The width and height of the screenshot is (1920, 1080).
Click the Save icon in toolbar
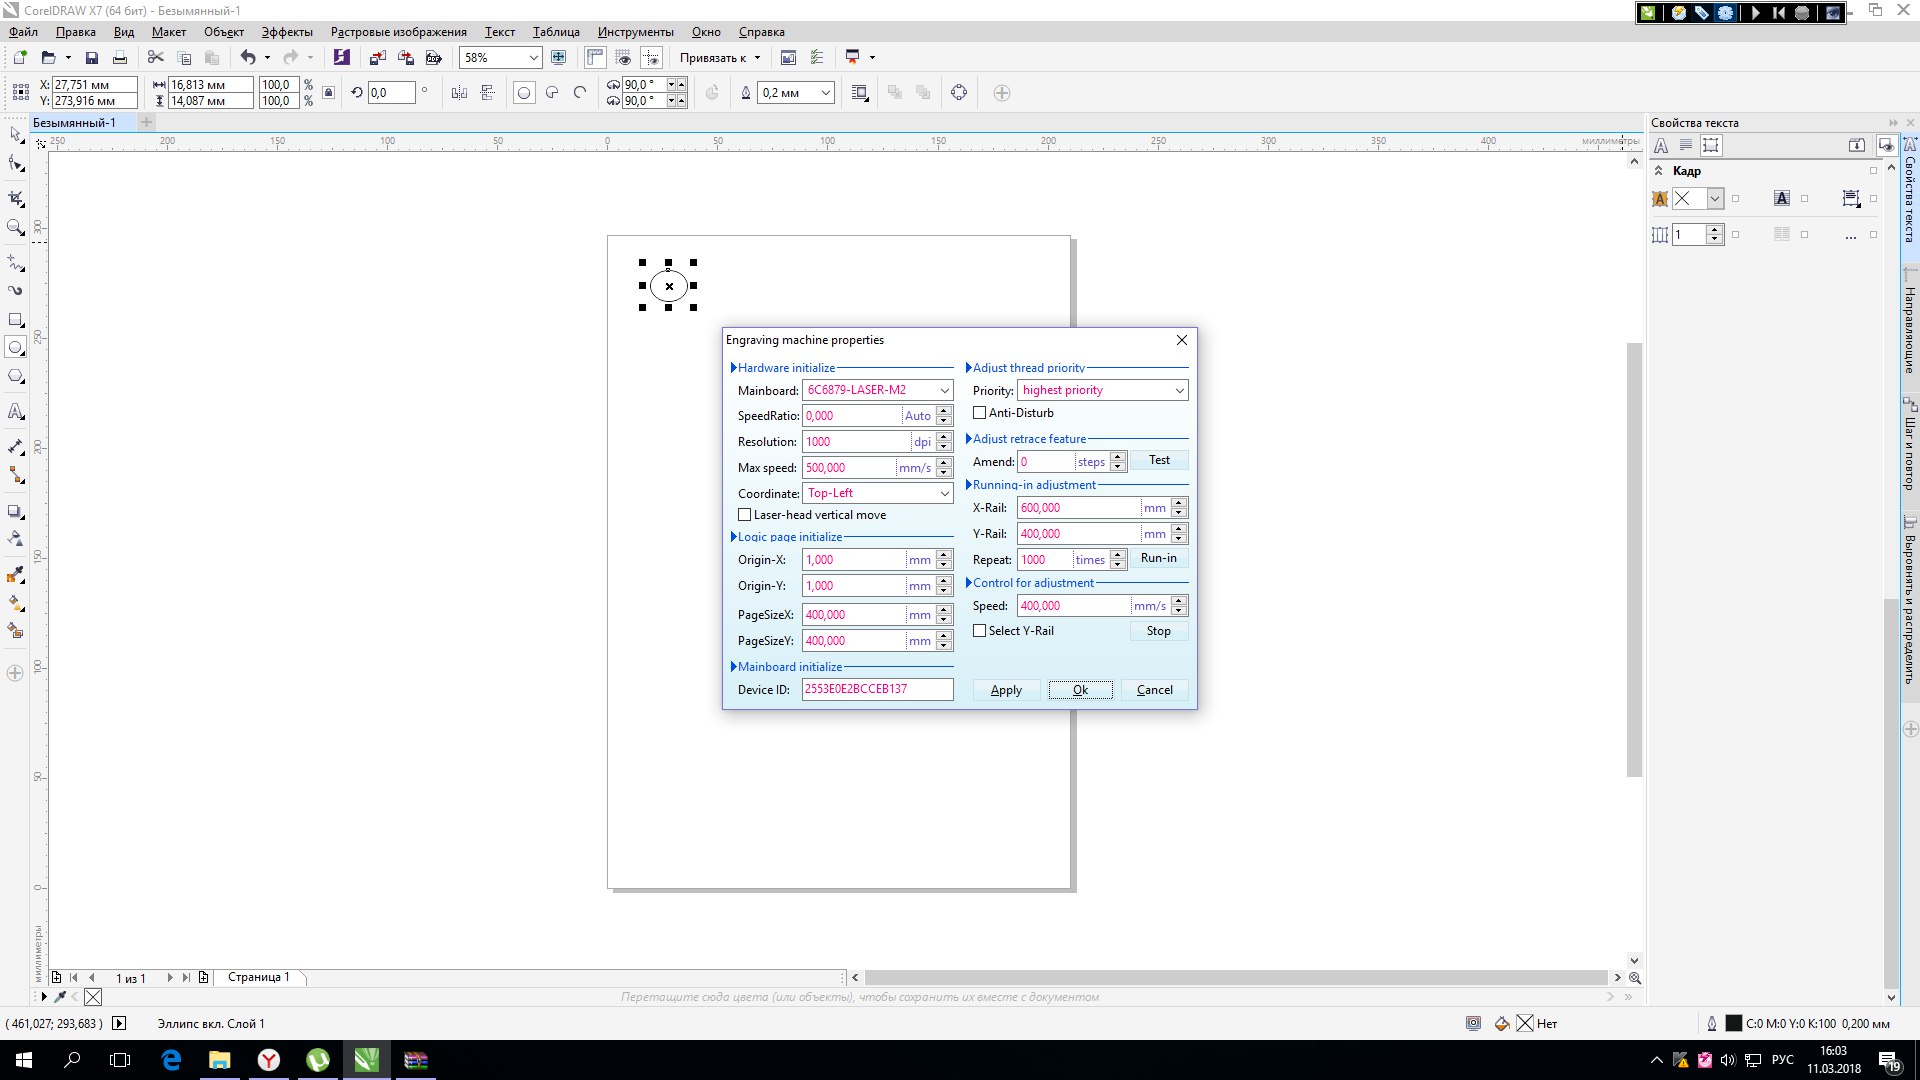[92, 58]
